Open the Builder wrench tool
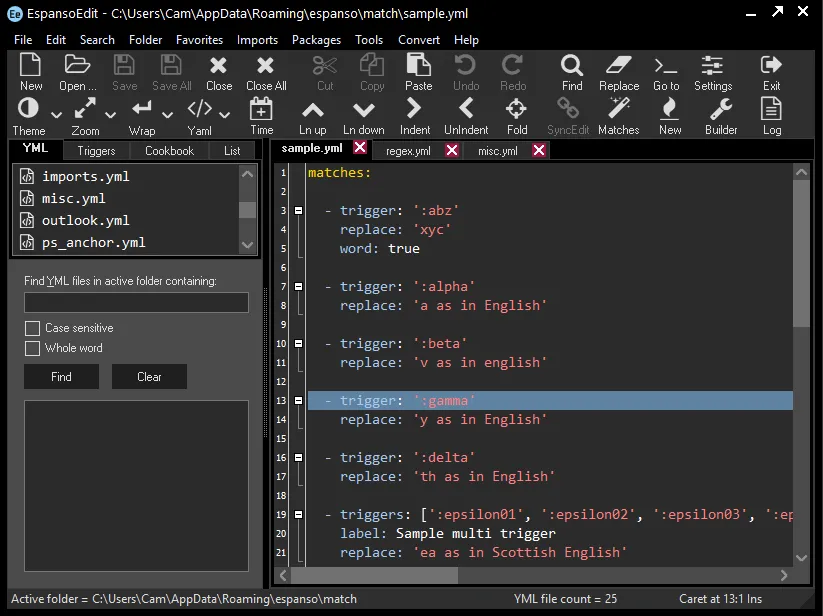The width and height of the screenshot is (823, 616). [x=721, y=116]
